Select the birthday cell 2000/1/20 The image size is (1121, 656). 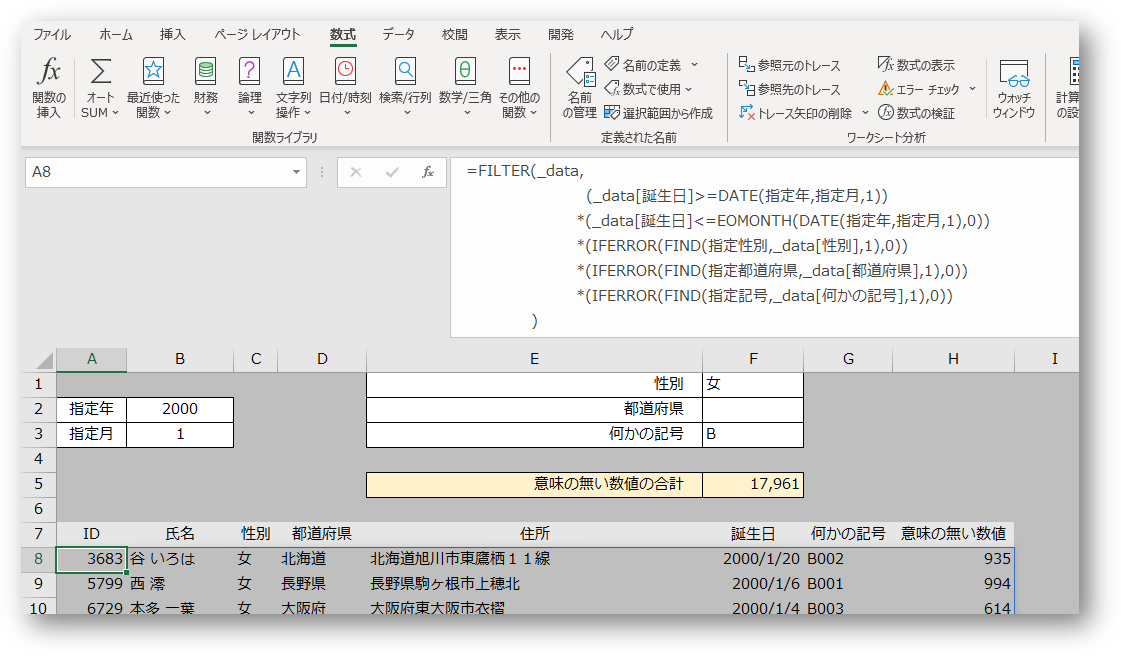(753, 559)
